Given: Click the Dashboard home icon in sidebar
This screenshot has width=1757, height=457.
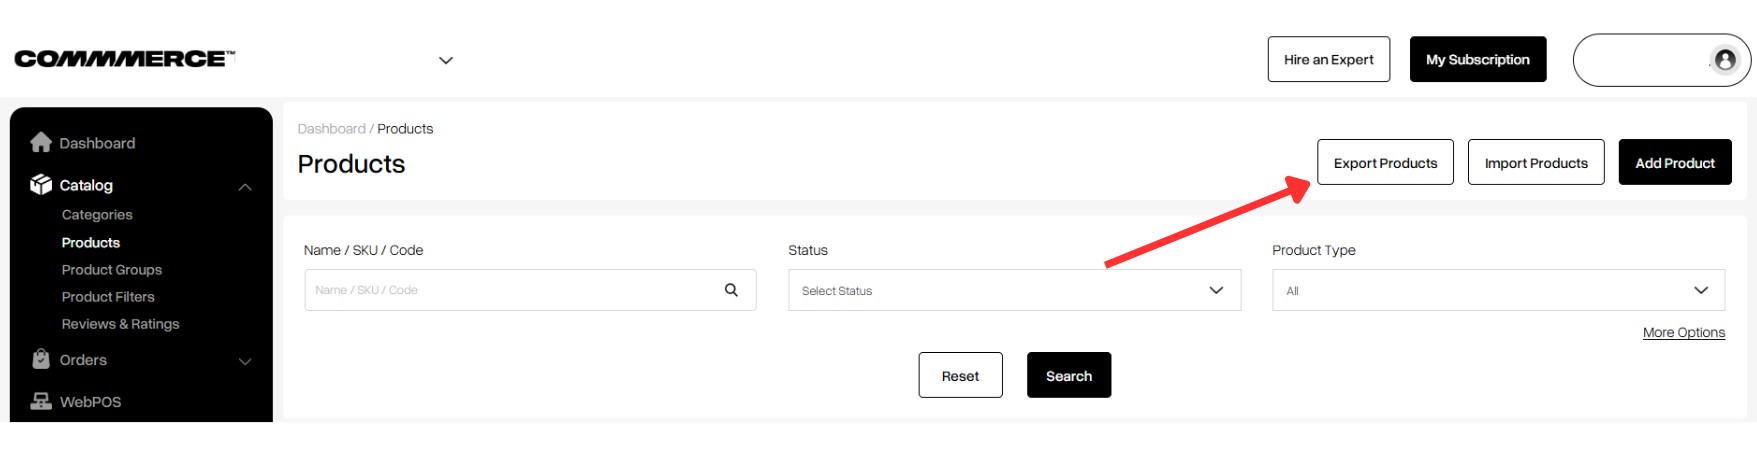Looking at the screenshot, I should (41, 143).
